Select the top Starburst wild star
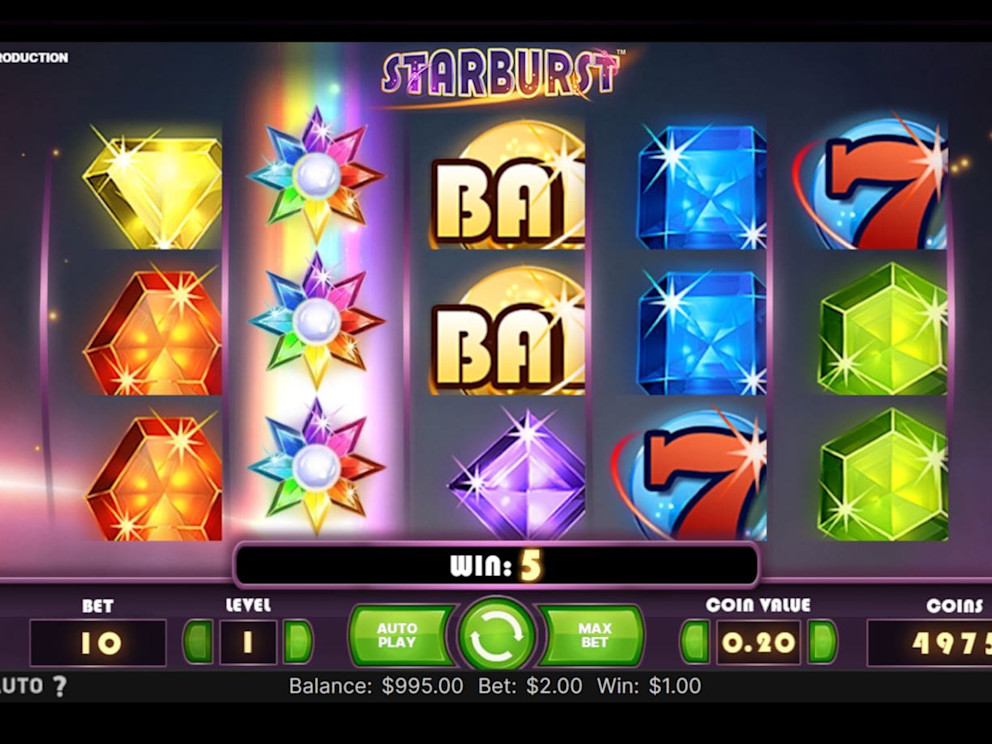 pos(316,175)
